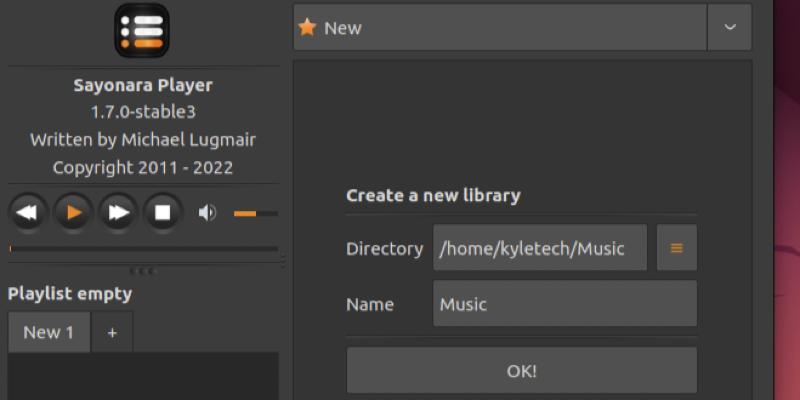The width and height of the screenshot is (800, 400).
Task: Click the splitter handle above Playlist empty
Action: click(143, 271)
